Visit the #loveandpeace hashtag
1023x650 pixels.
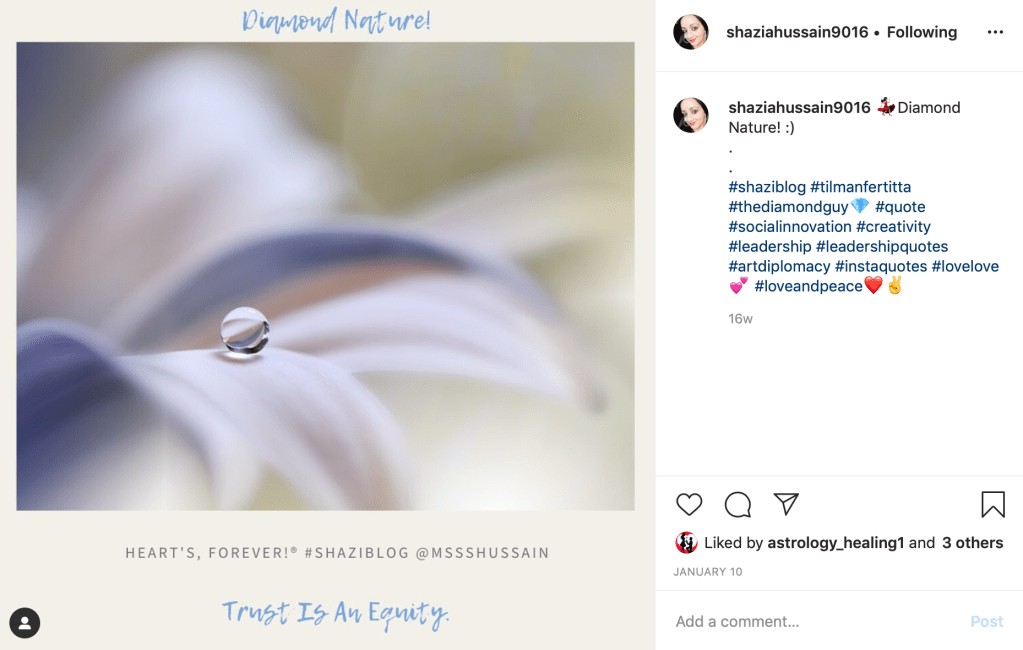[808, 286]
